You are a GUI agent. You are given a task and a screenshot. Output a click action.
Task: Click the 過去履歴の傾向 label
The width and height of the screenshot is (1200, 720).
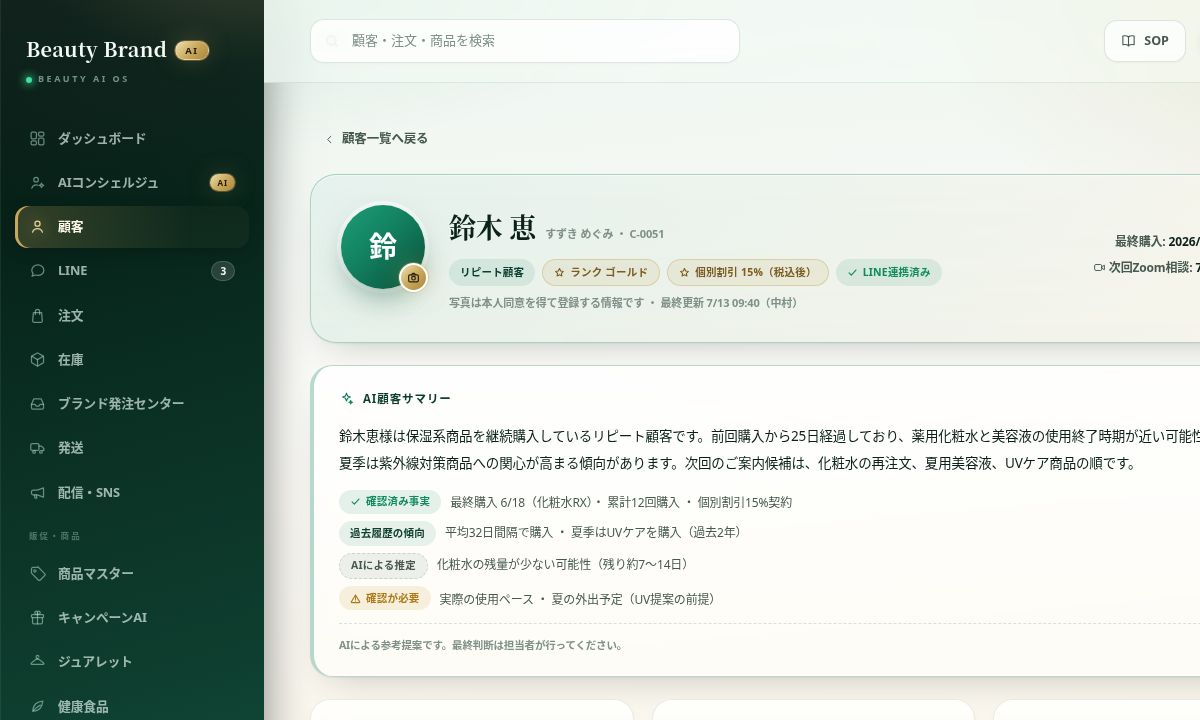(388, 532)
